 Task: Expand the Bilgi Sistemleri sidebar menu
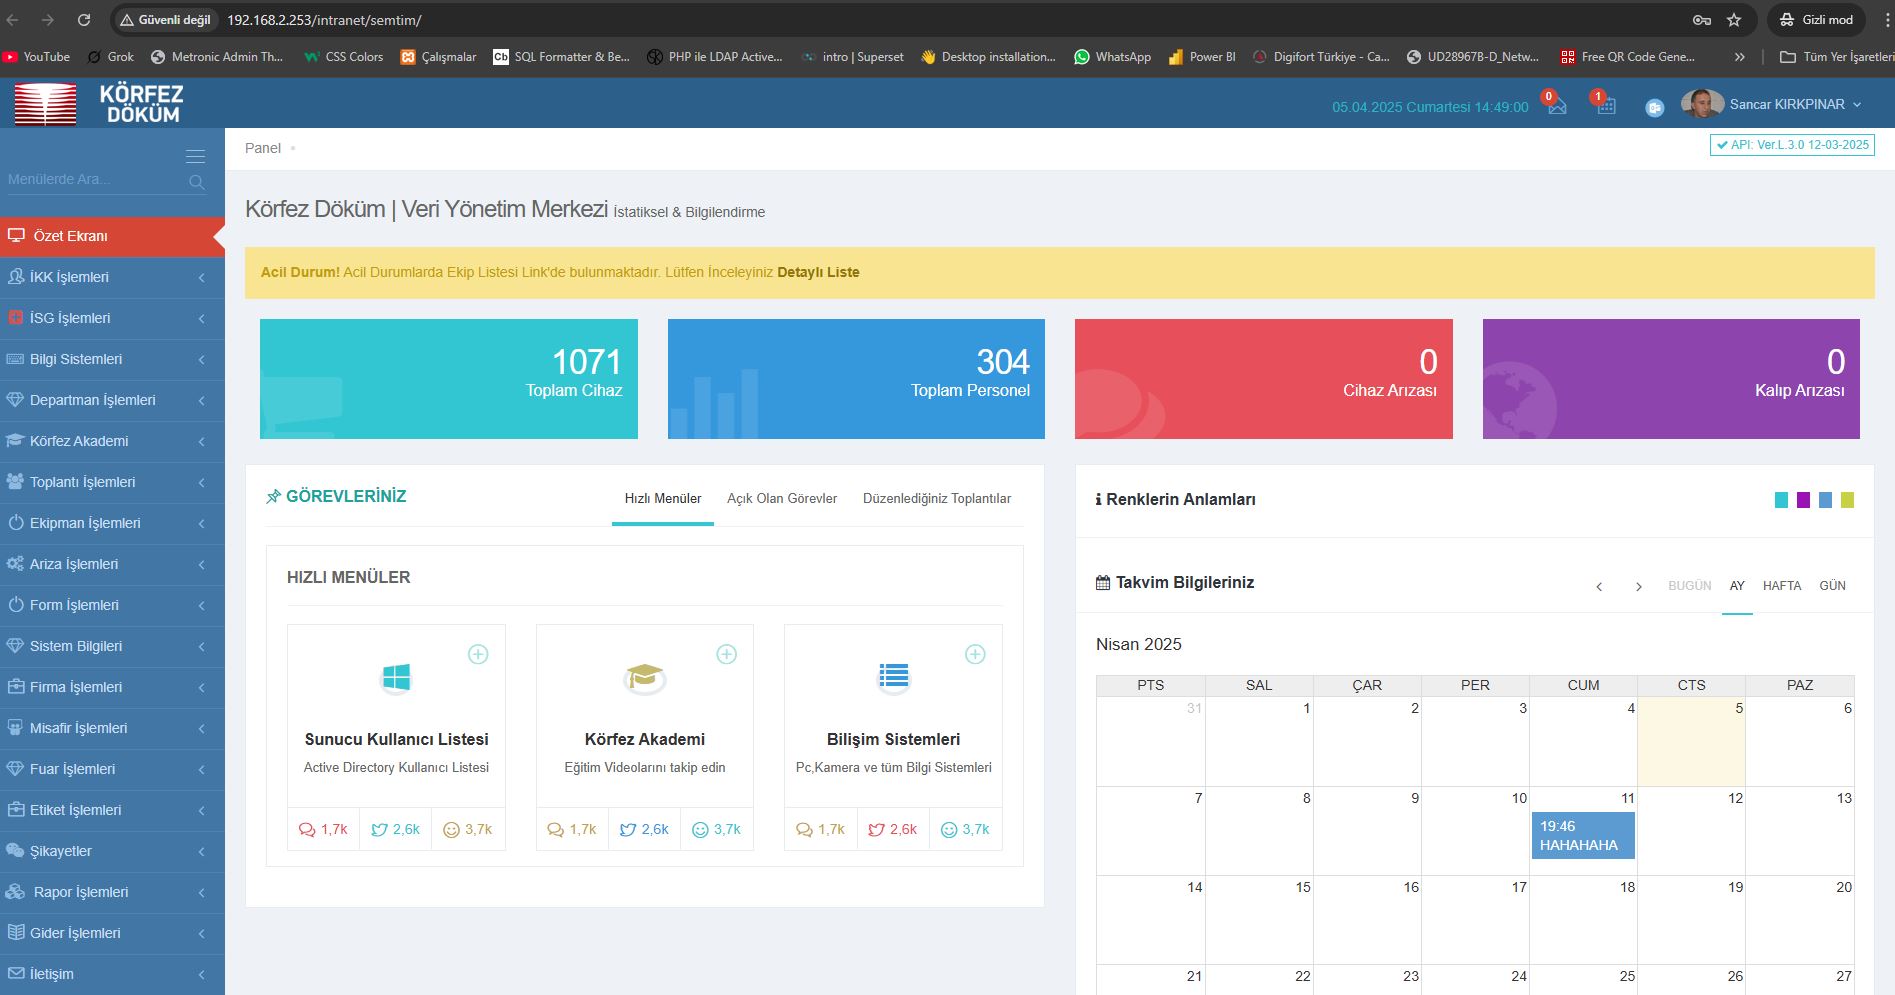(x=112, y=359)
